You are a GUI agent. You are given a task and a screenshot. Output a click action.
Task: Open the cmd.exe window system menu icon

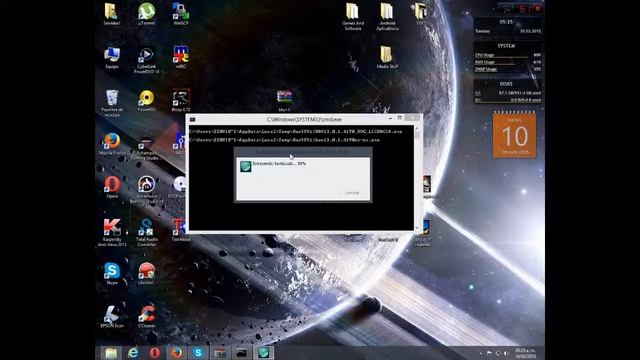[x=193, y=120]
